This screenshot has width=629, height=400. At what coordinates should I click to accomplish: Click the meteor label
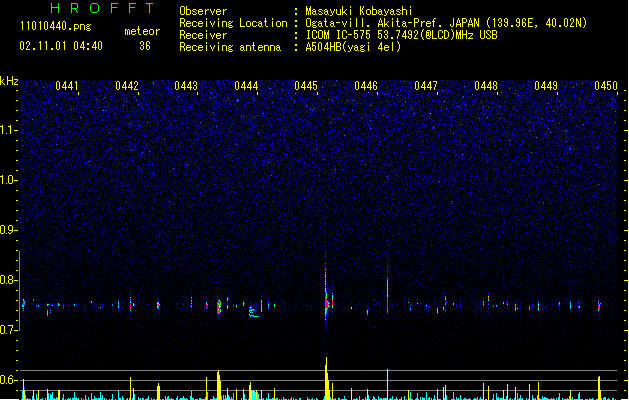point(142,31)
